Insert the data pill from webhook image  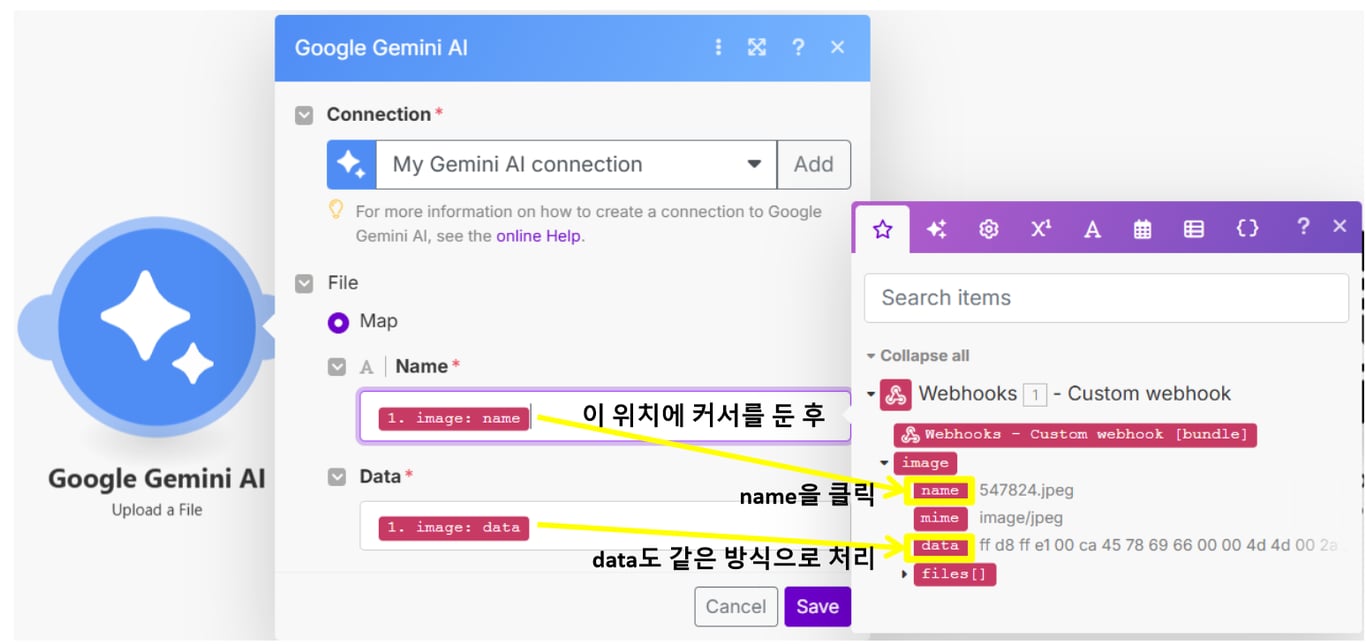click(940, 546)
